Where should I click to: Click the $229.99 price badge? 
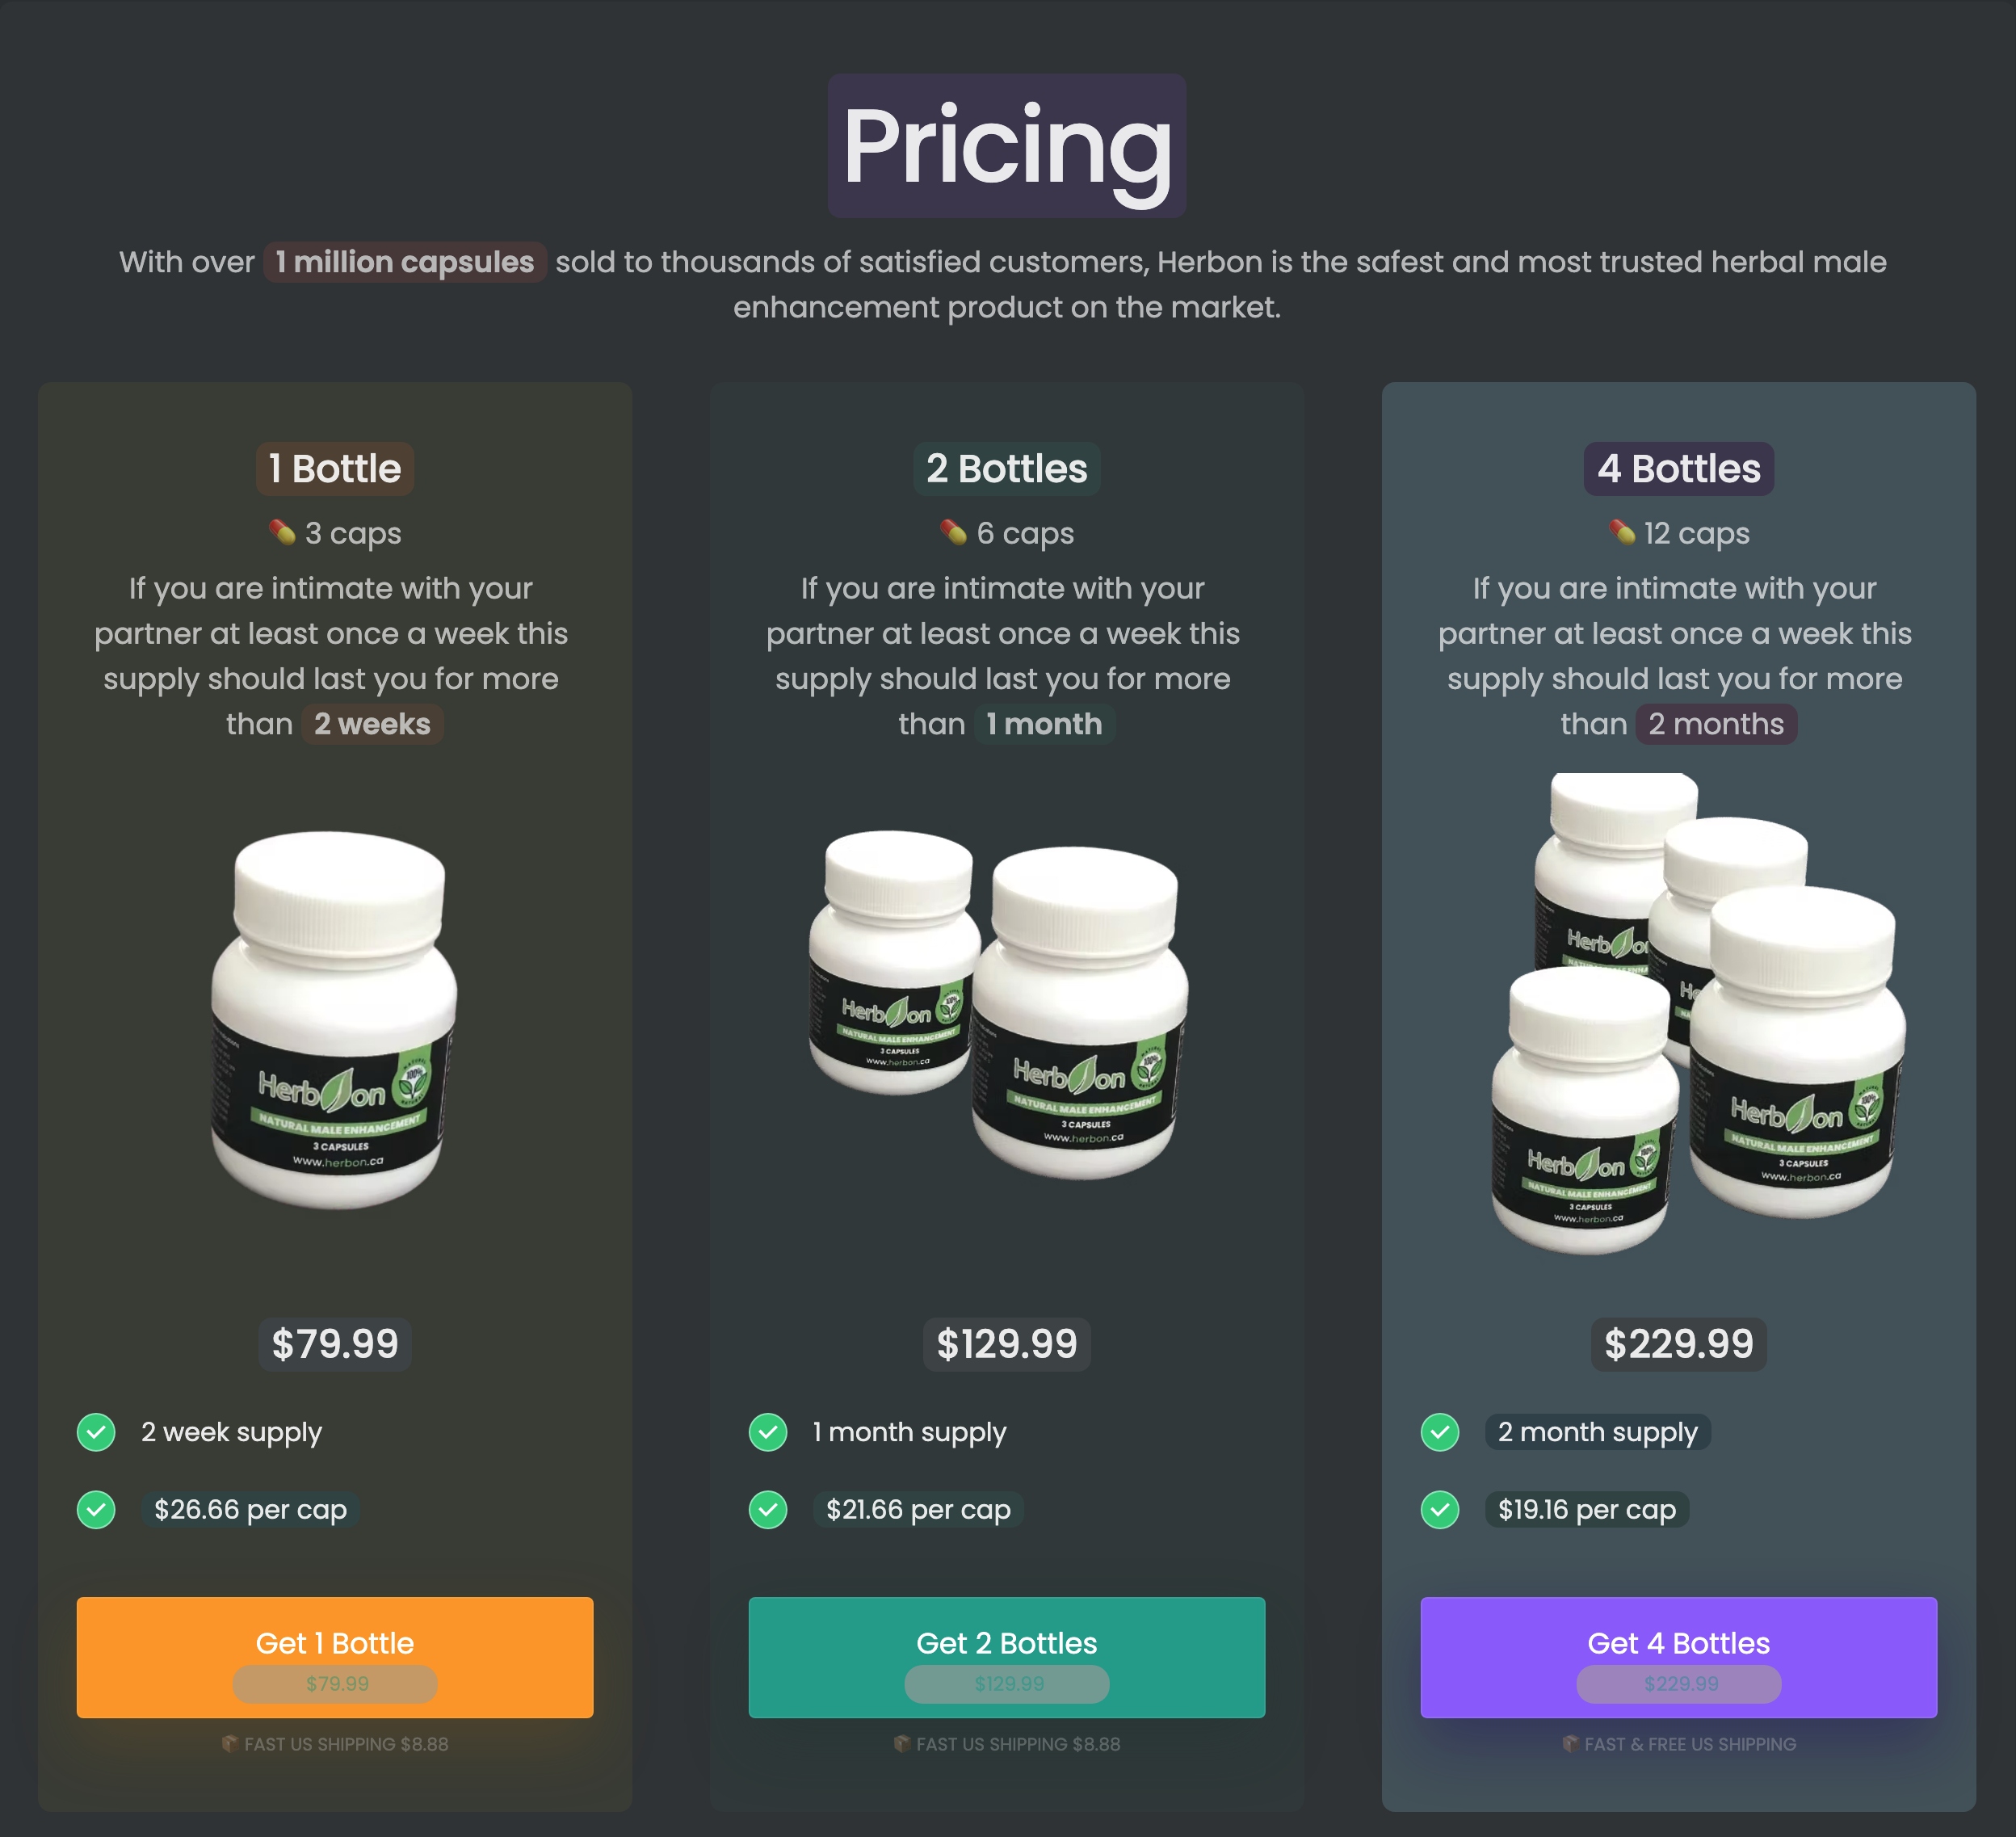pyautogui.click(x=1678, y=1343)
